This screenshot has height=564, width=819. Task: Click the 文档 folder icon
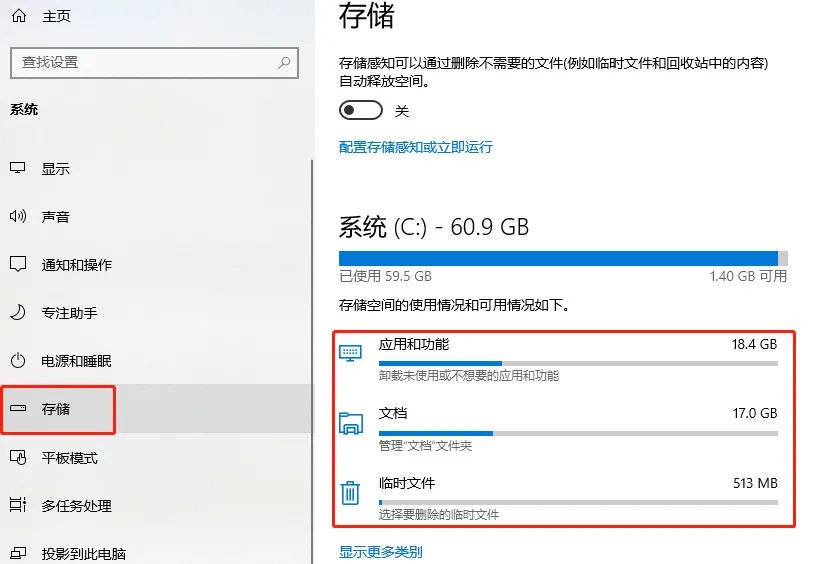[x=351, y=424]
